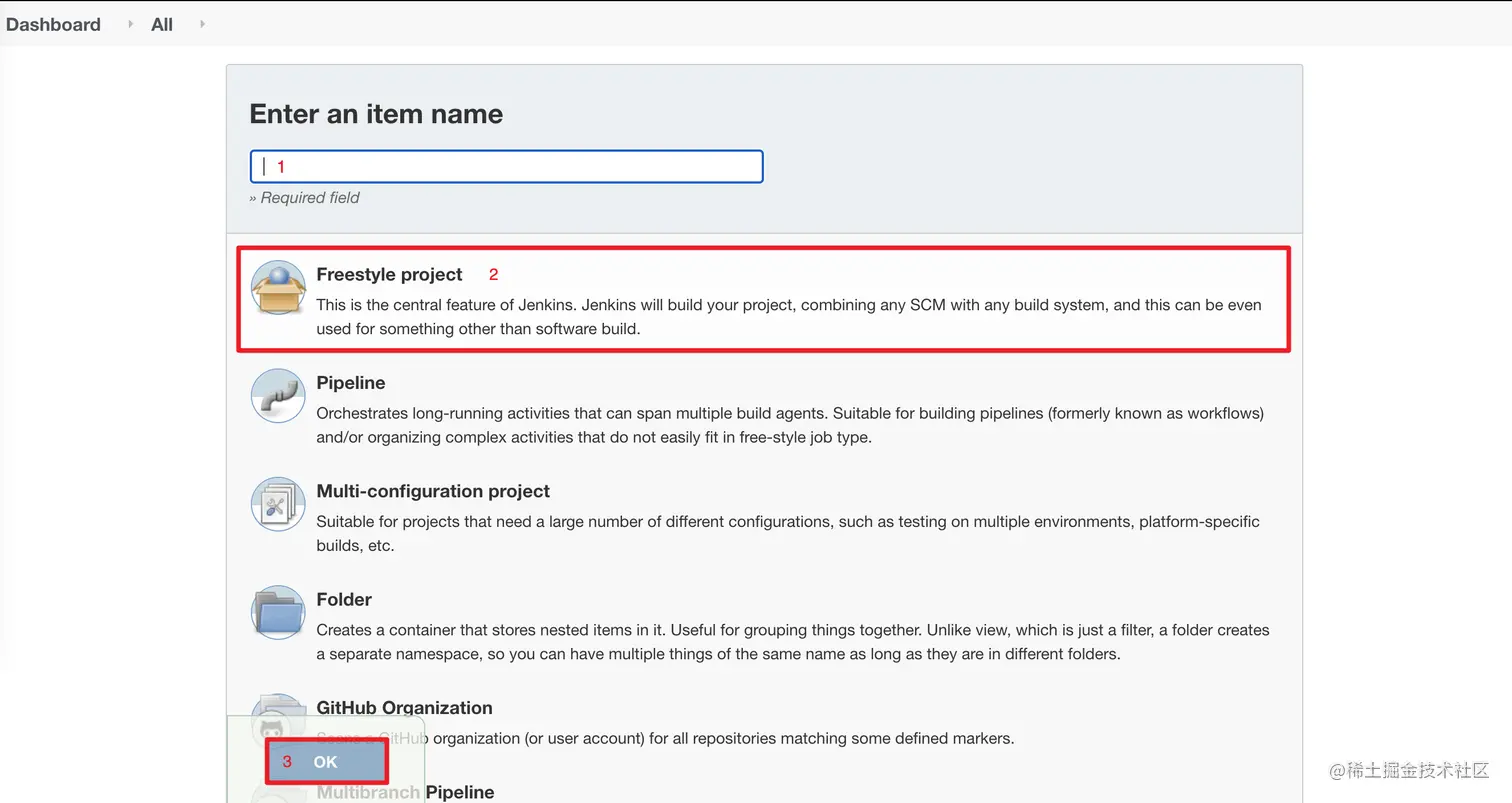Select the Pipeline item title
Viewport: 1512px width, 803px height.
[x=351, y=383]
